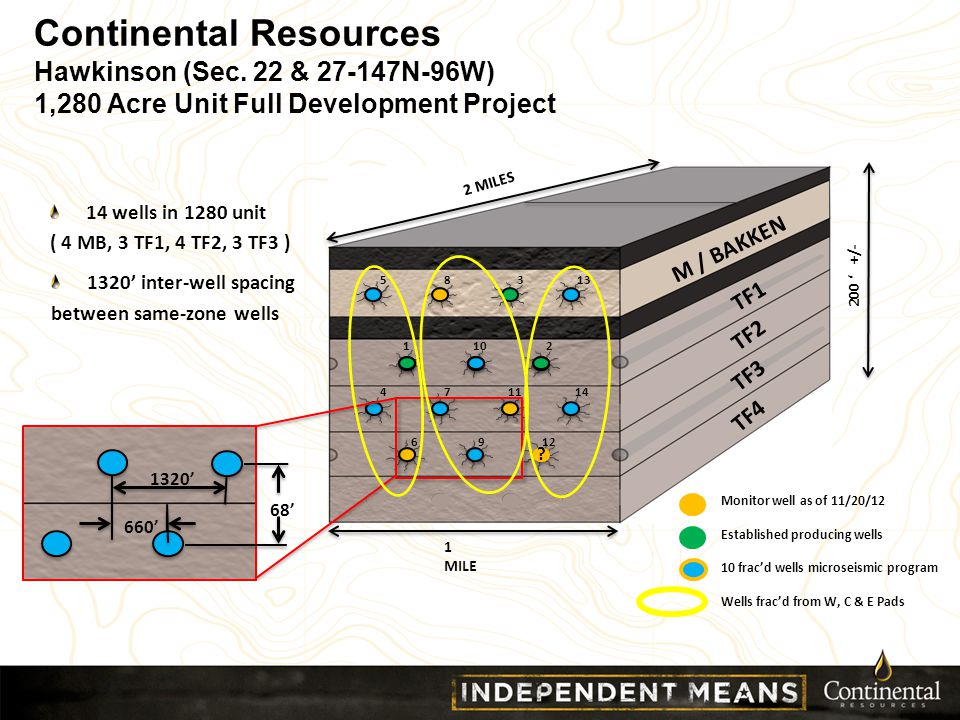Select orange monitor well number 6
This screenshot has height=720, width=960.
click(407, 454)
